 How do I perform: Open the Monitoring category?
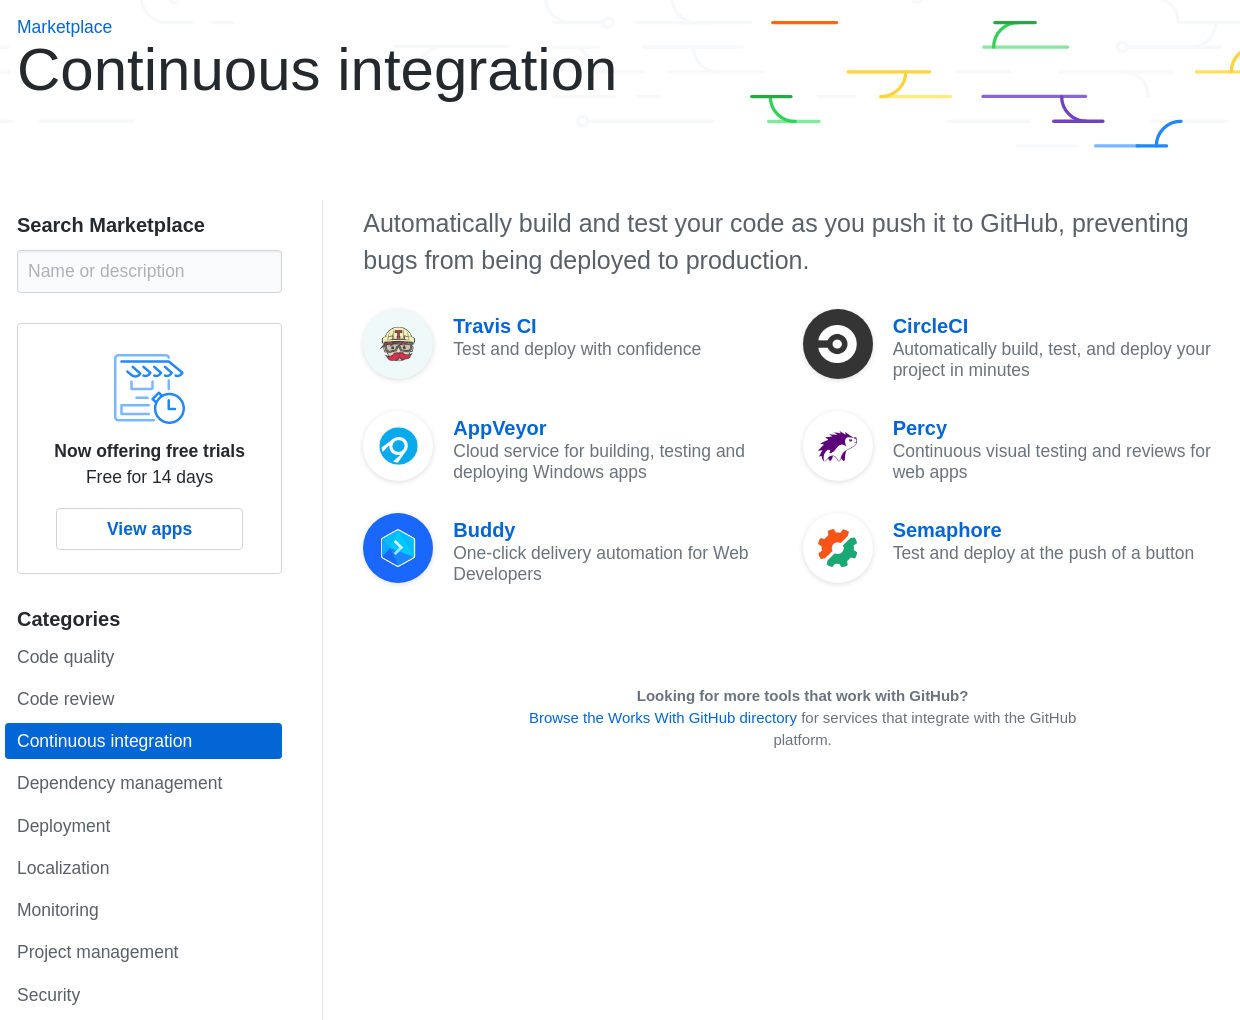click(58, 910)
